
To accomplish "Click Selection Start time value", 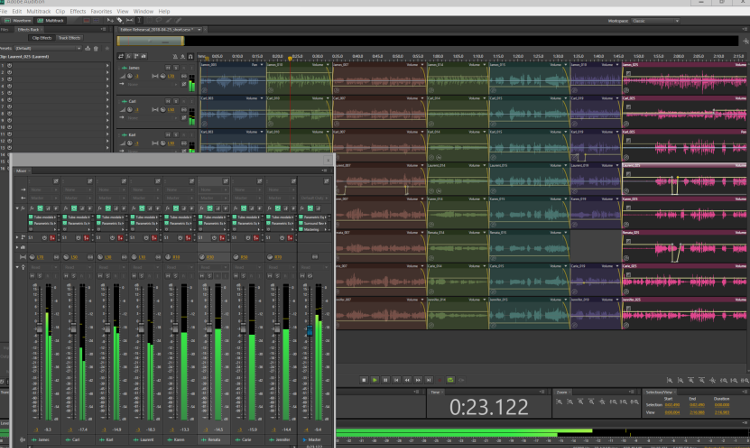I will tap(672, 405).
